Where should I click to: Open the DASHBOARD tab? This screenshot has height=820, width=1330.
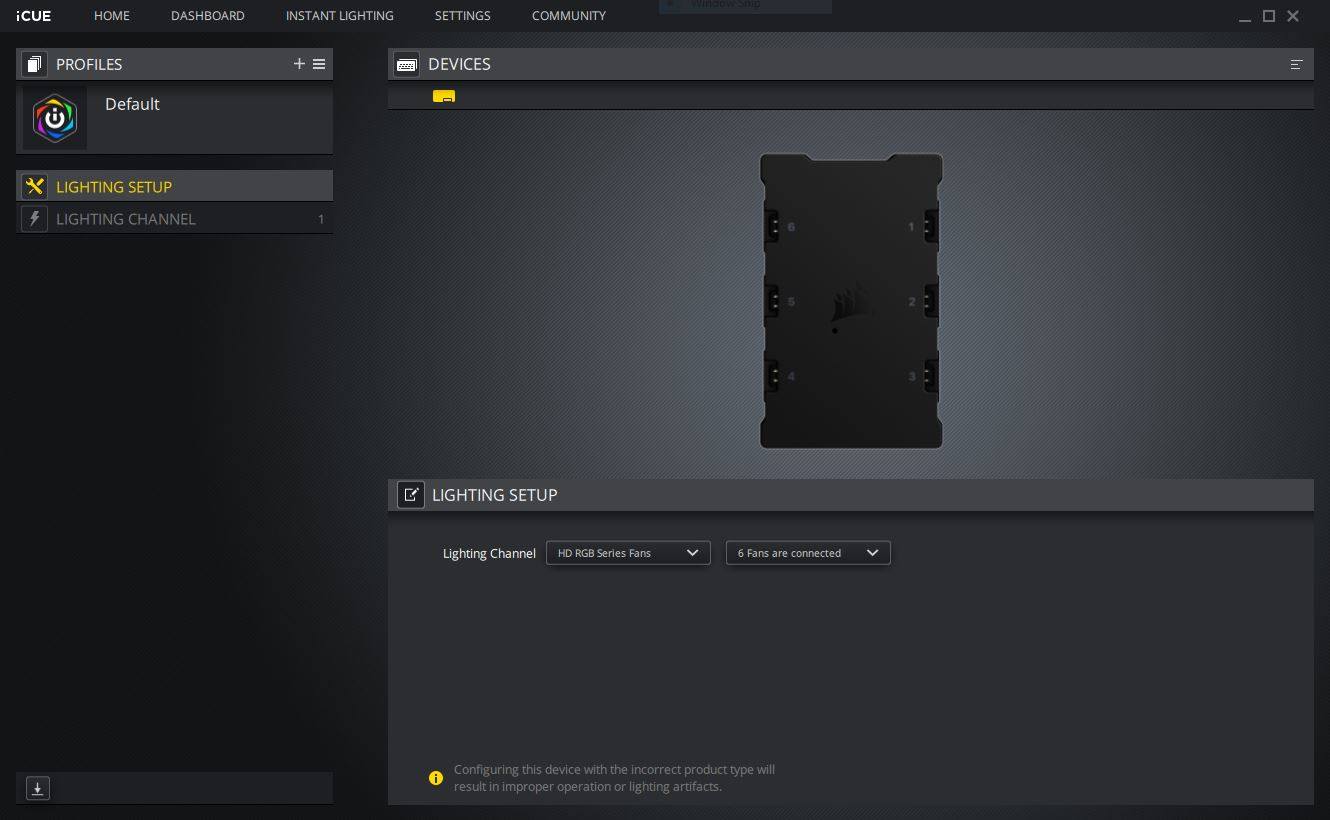[208, 16]
